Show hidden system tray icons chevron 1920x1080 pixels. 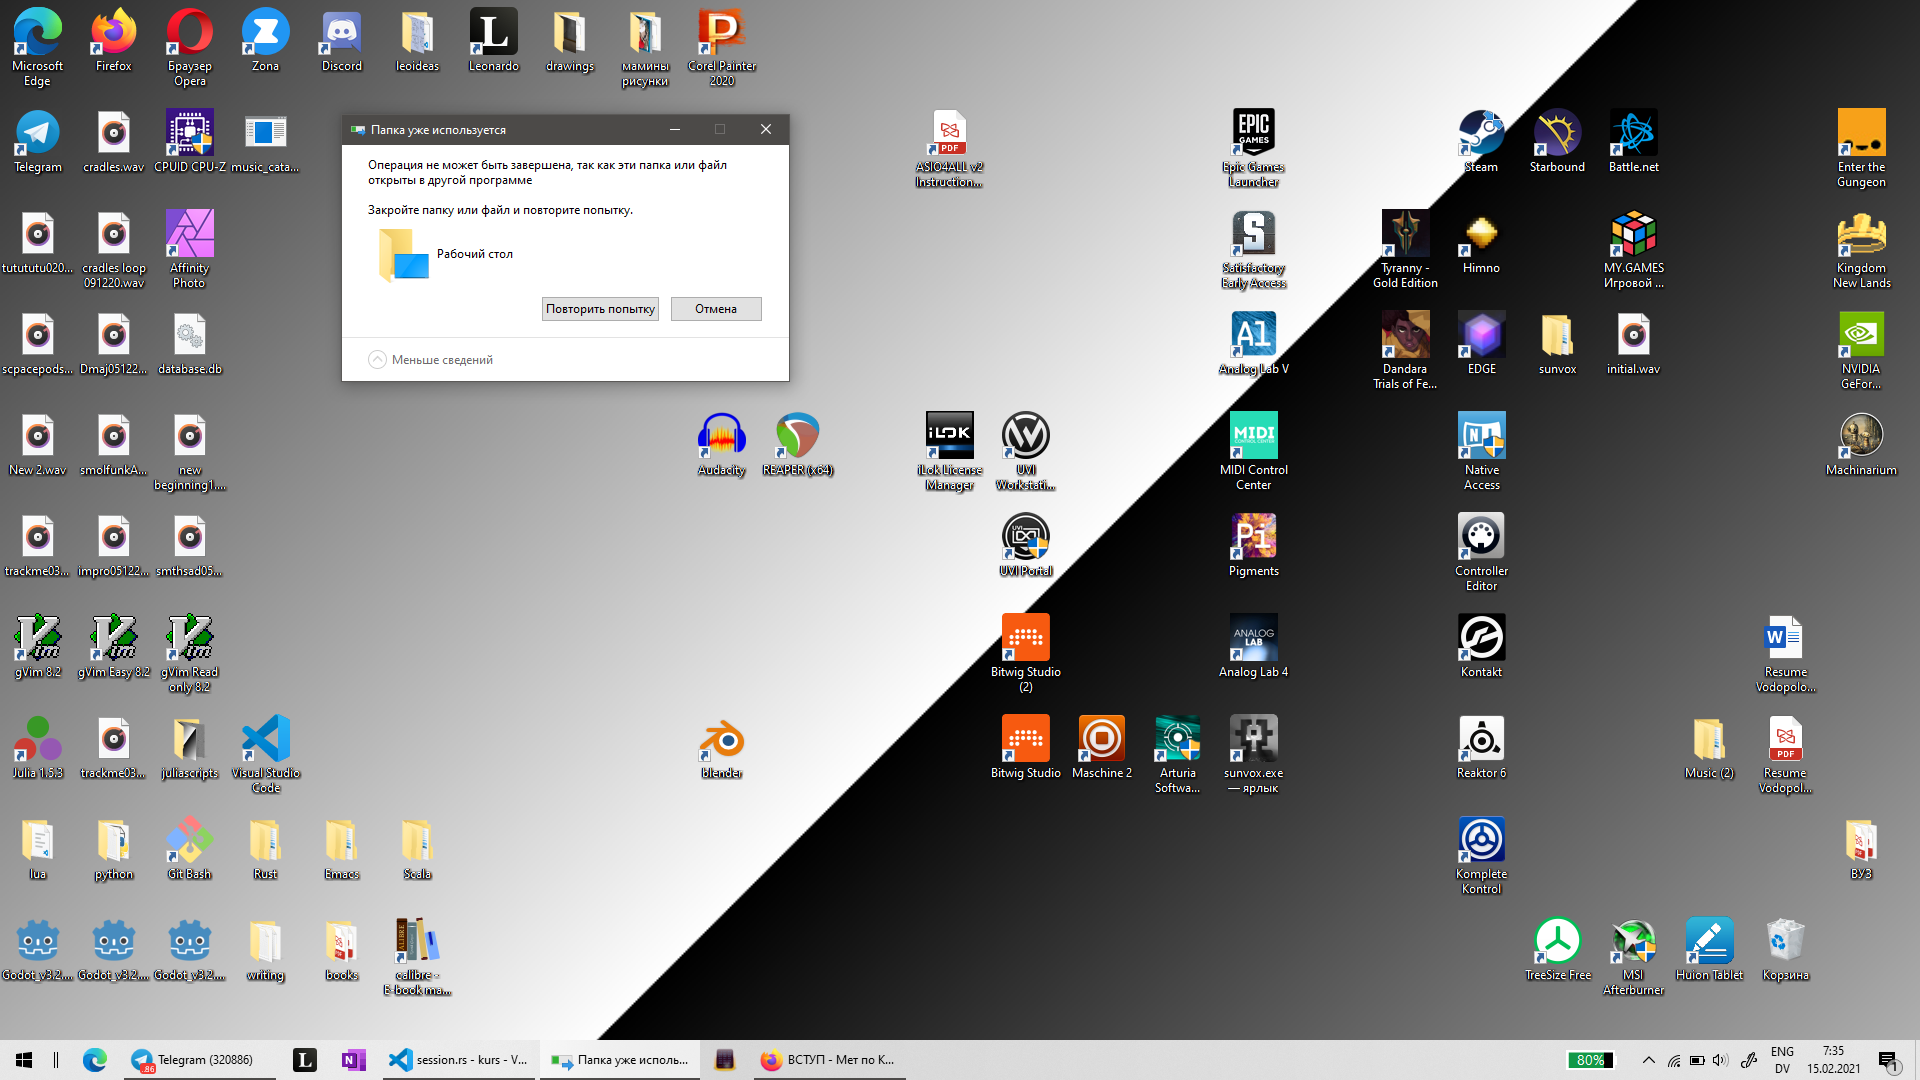(x=1649, y=1060)
